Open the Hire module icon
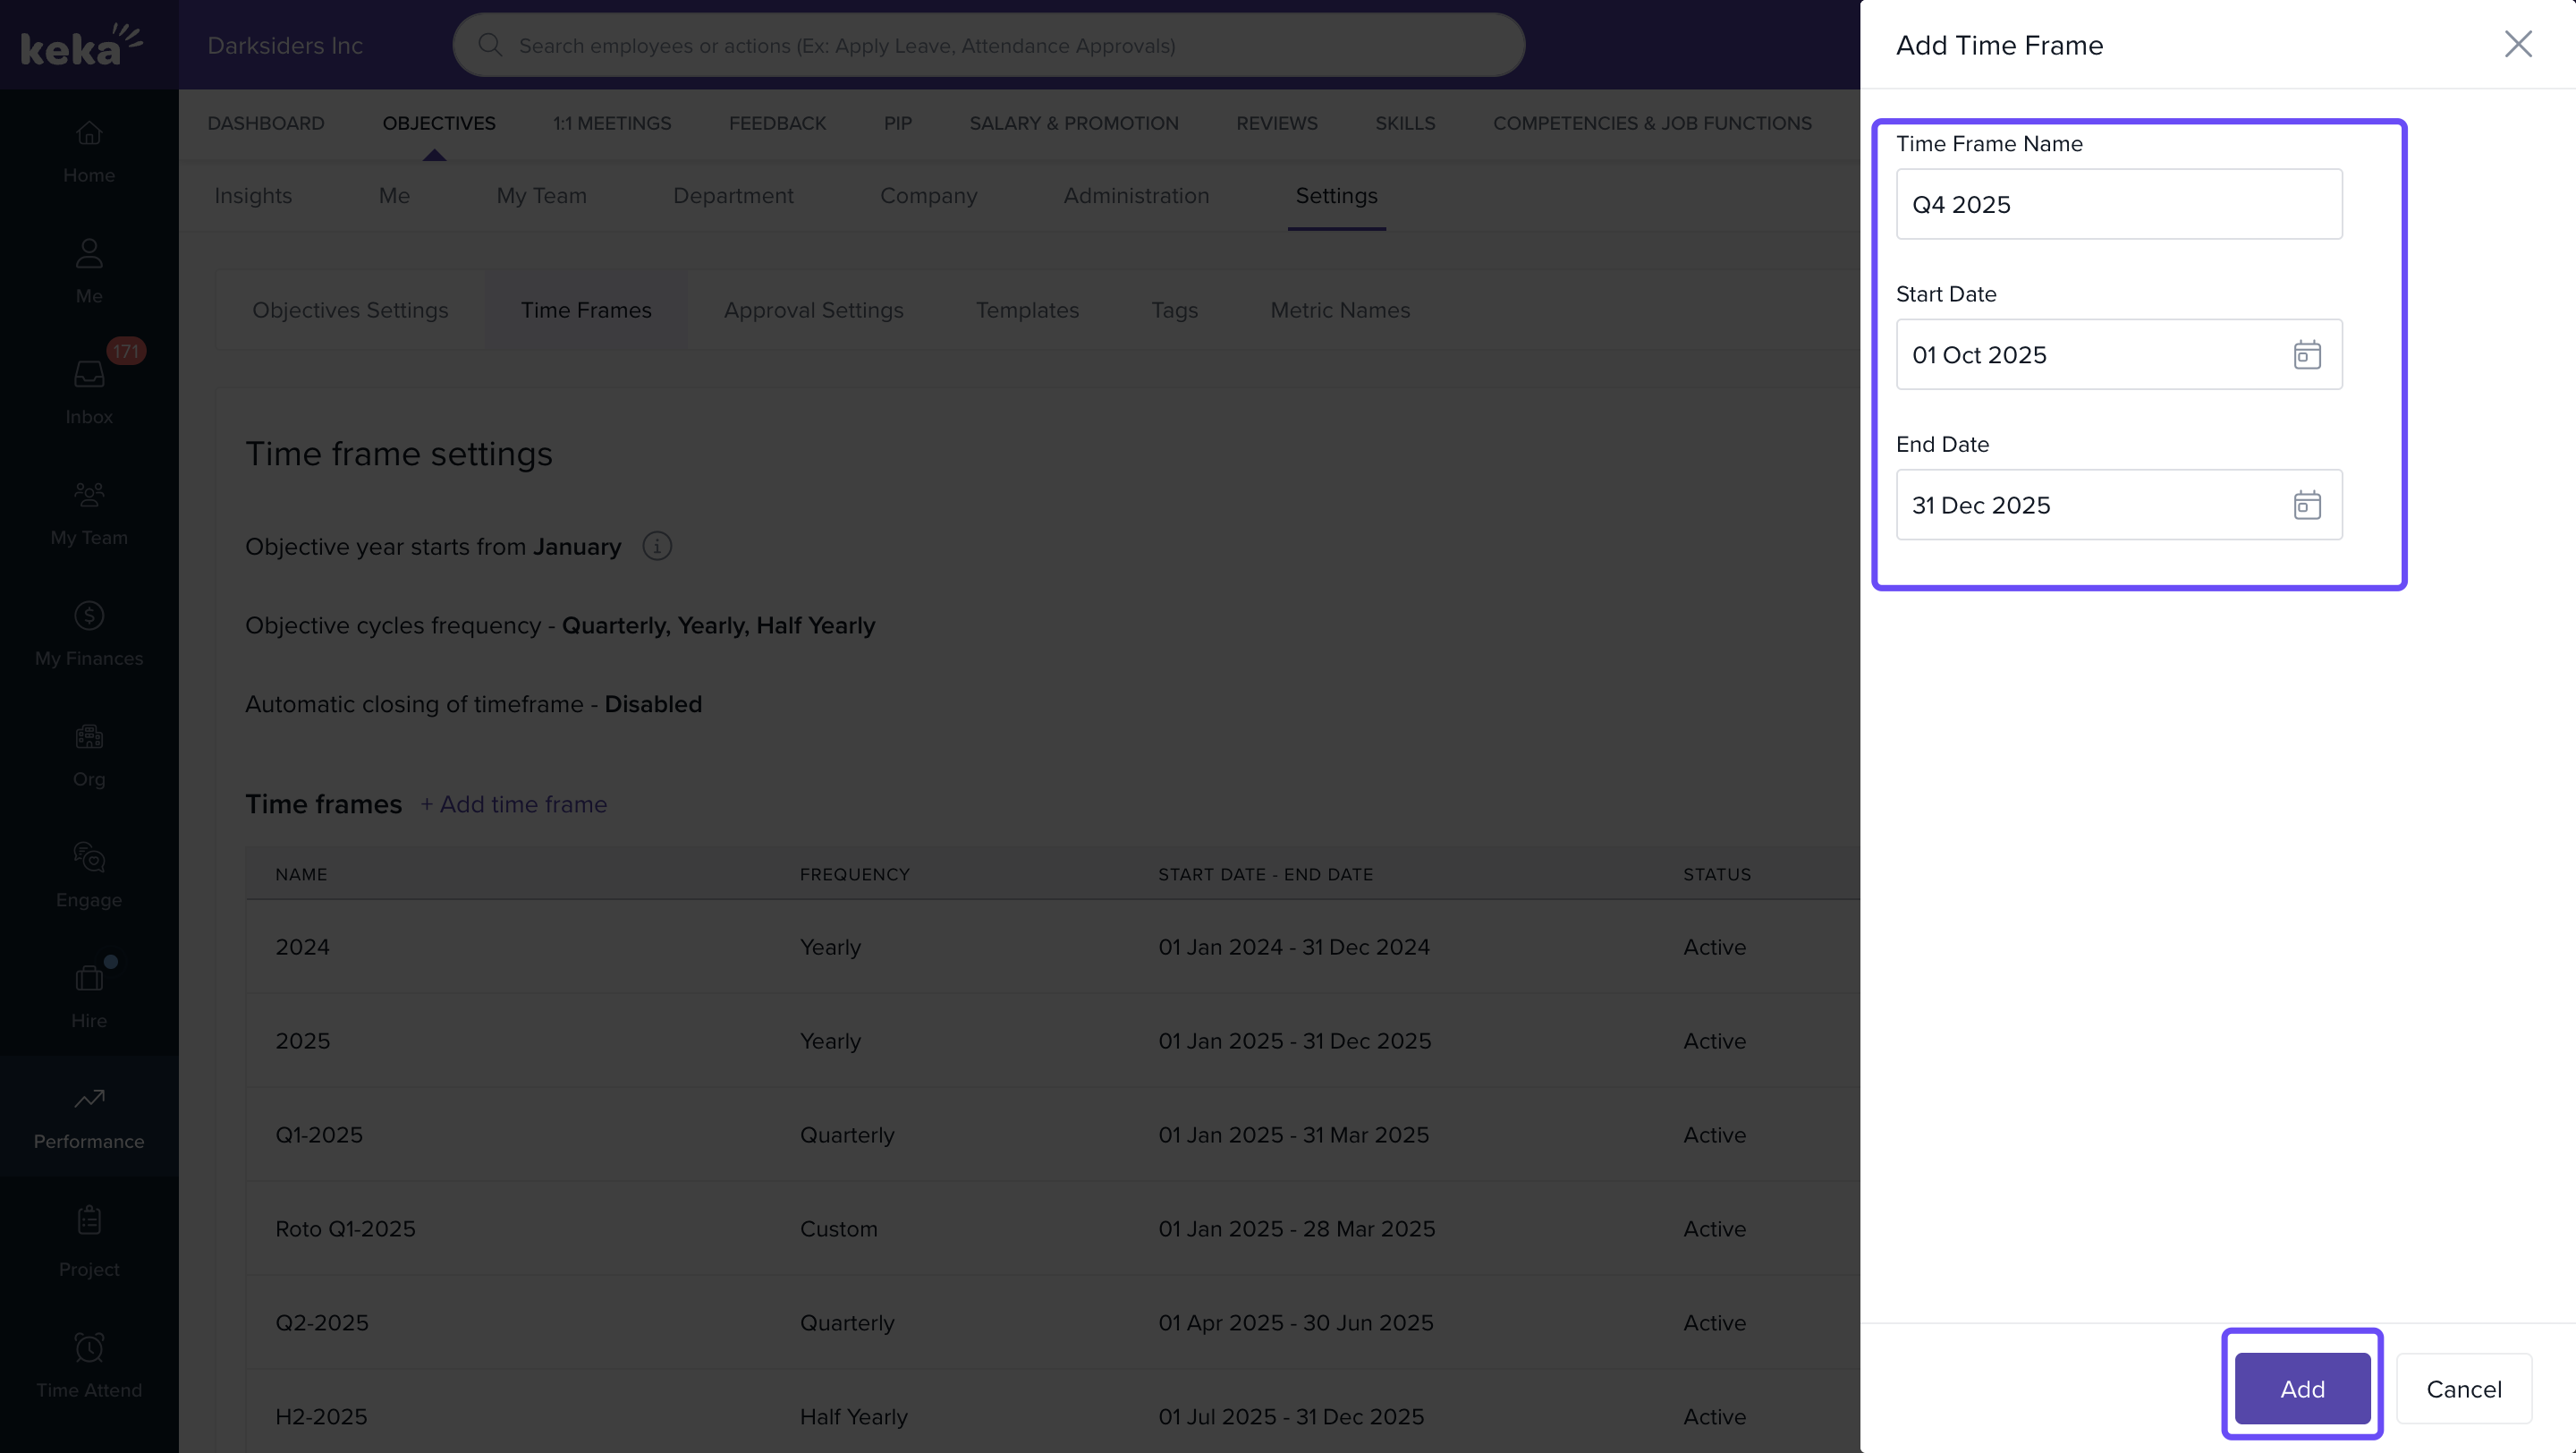The height and width of the screenshot is (1453, 2576). point(89,995)
